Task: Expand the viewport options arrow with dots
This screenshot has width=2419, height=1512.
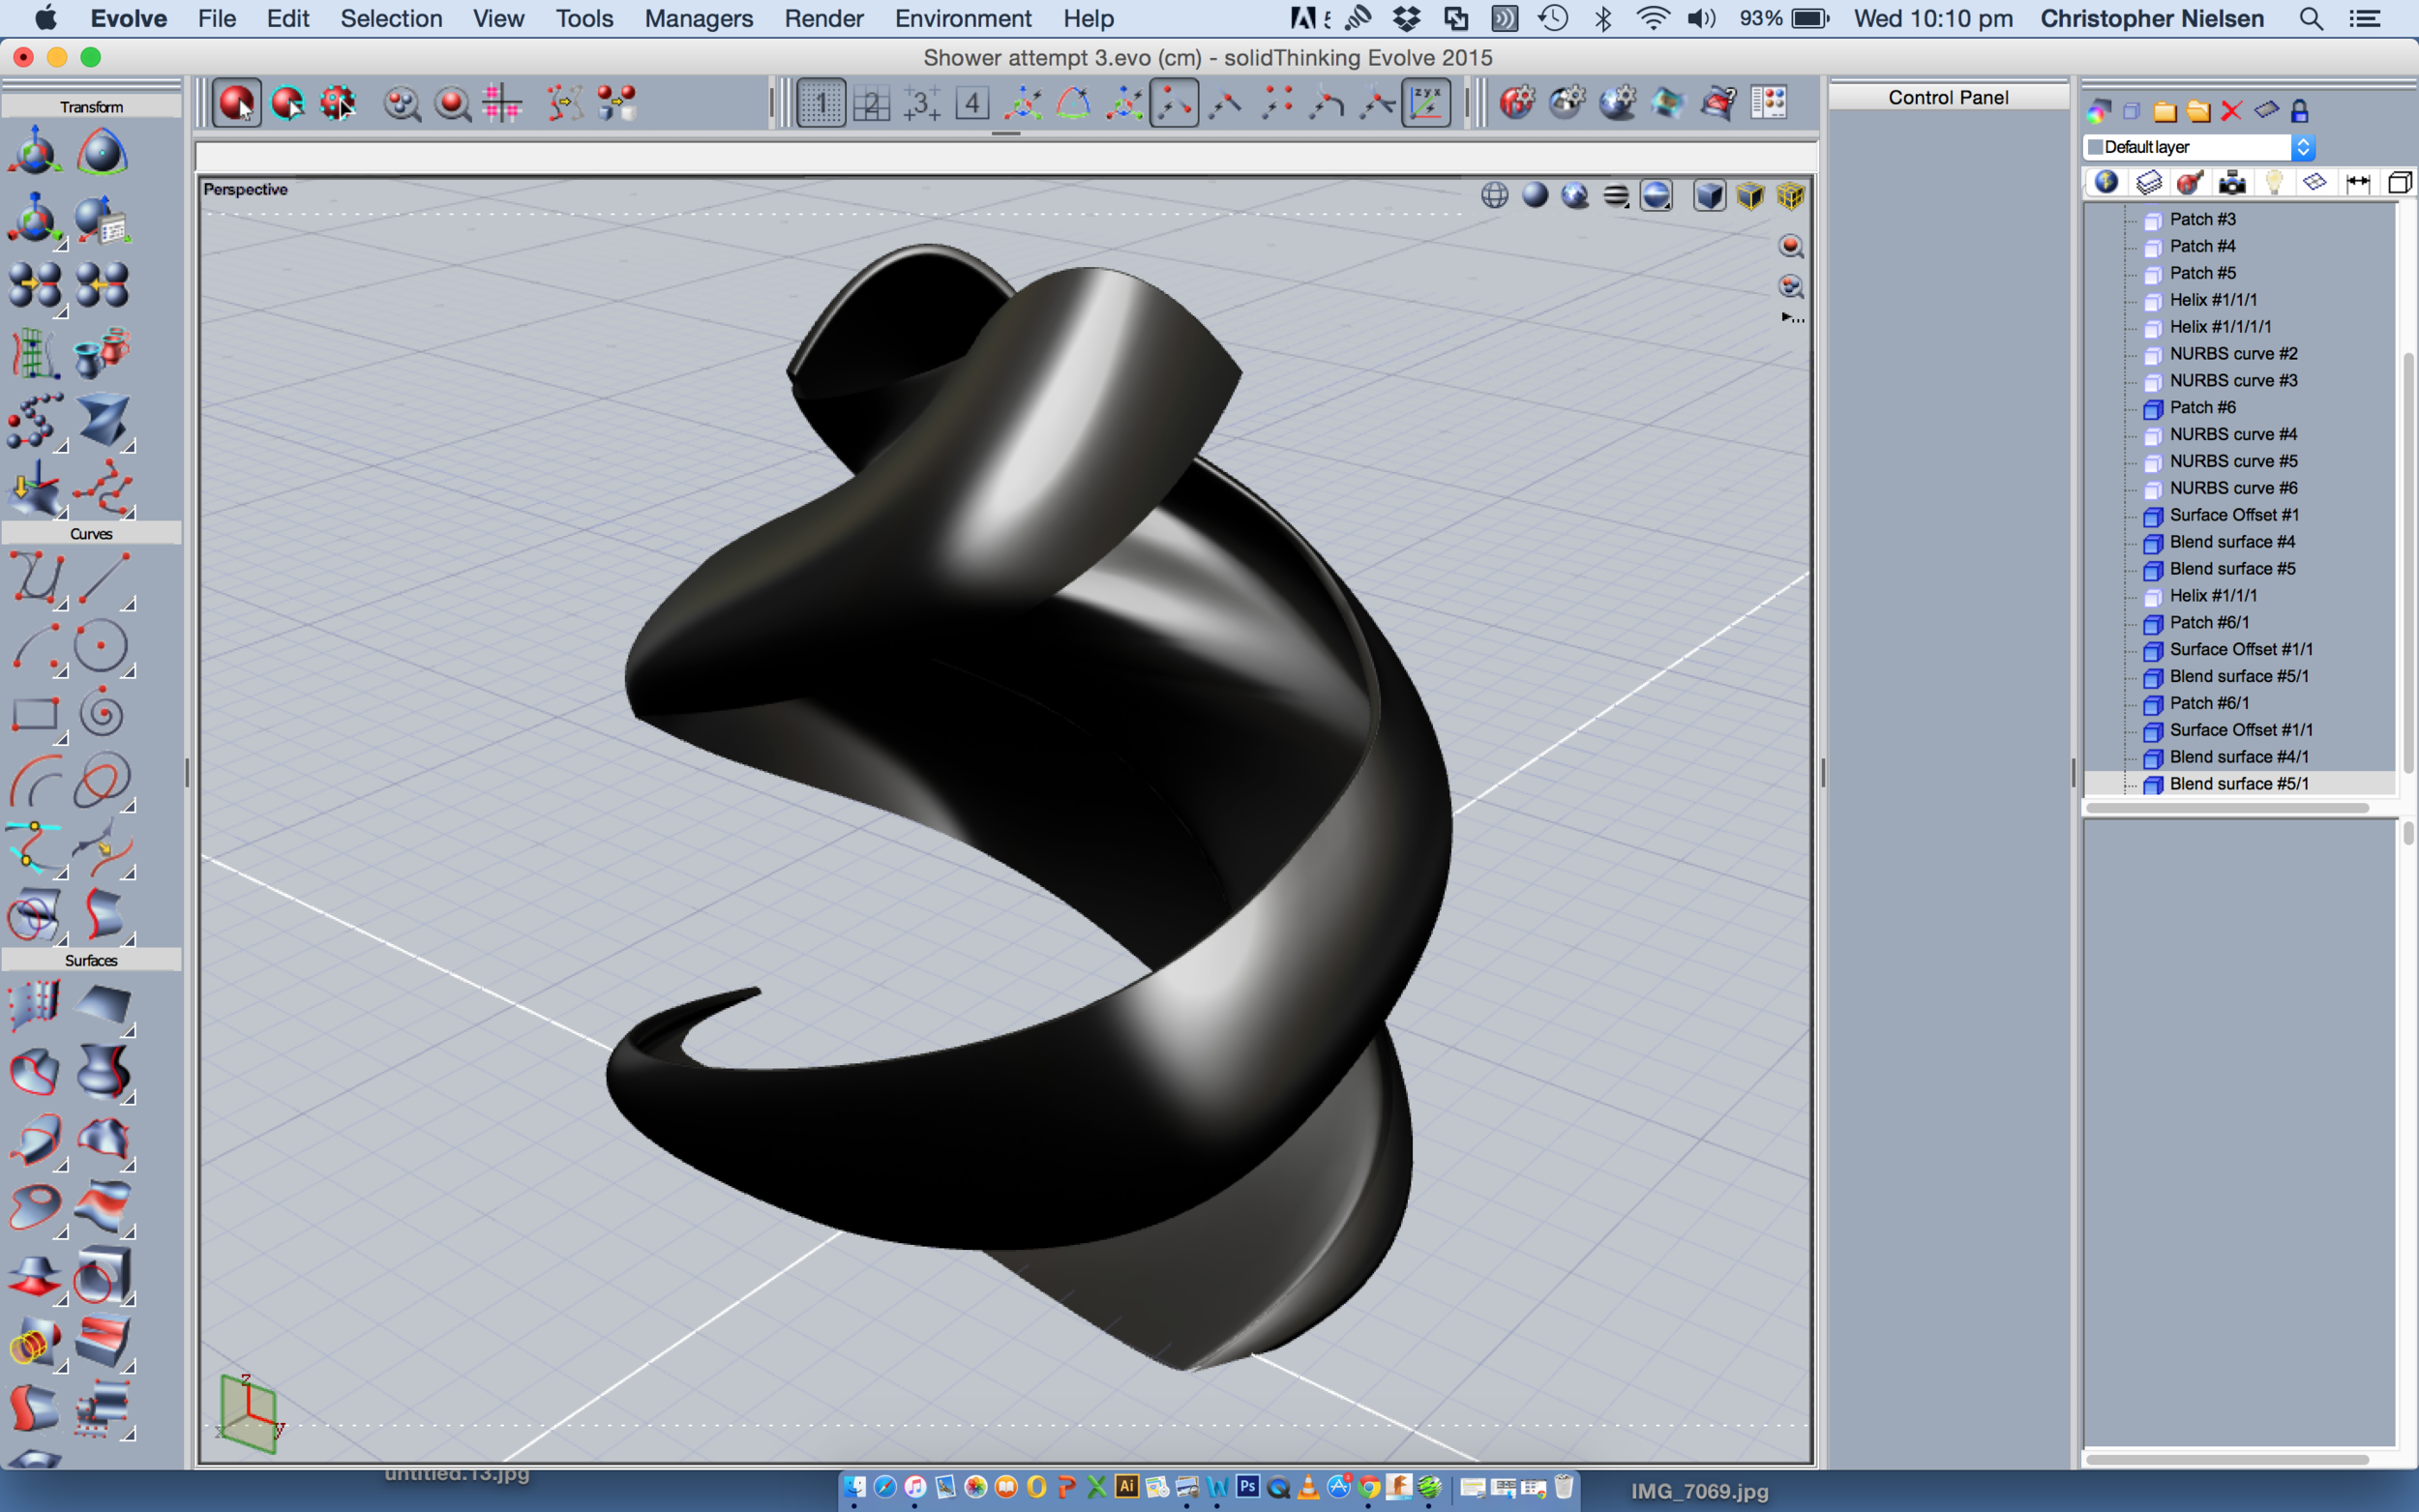Action: pyautogui.click(x=1792, y=318)
